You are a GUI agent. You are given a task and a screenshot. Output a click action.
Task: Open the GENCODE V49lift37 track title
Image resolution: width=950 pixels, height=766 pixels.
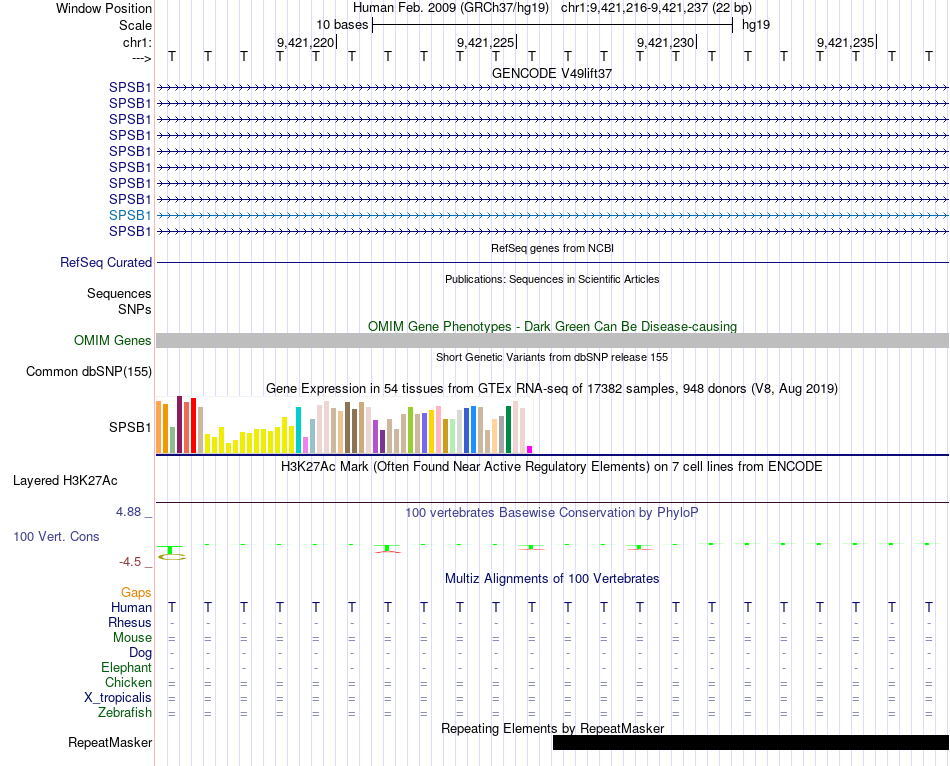click(x=552, y=73)
